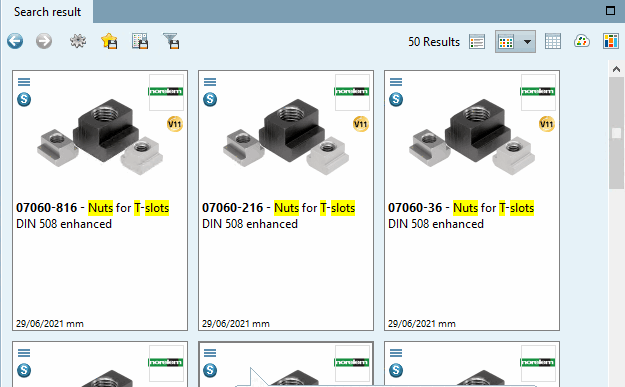Open the settings gear icon
Screen dimensions: 625x387
(78, 41)
